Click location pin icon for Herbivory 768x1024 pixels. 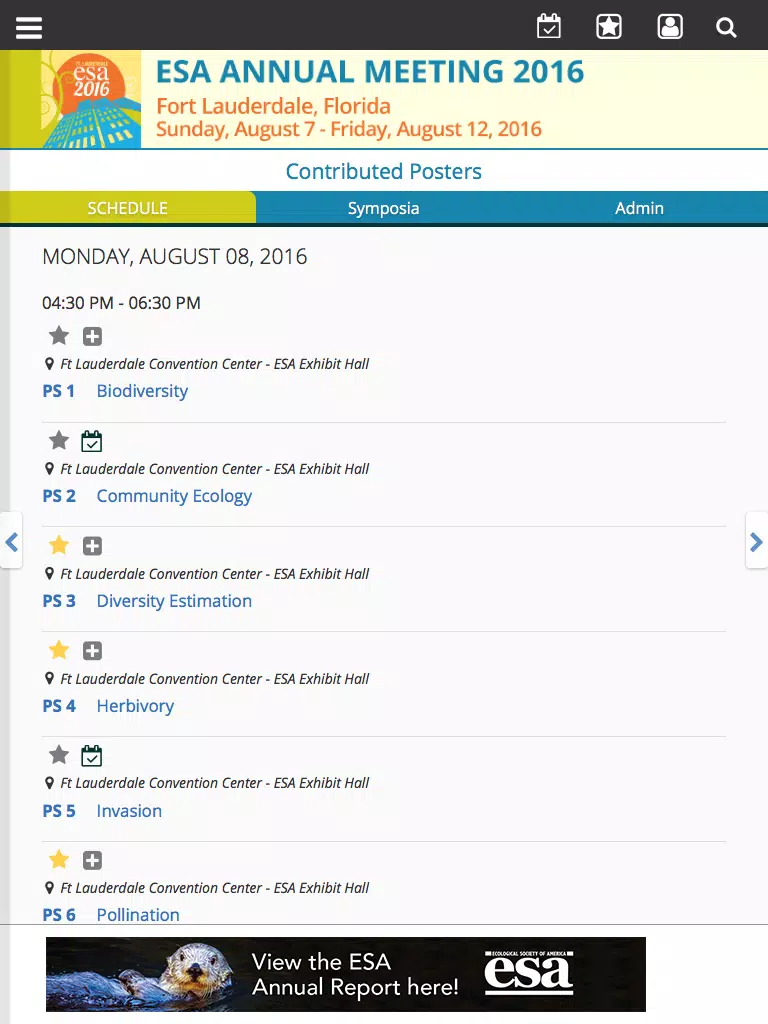click(49, 679)
